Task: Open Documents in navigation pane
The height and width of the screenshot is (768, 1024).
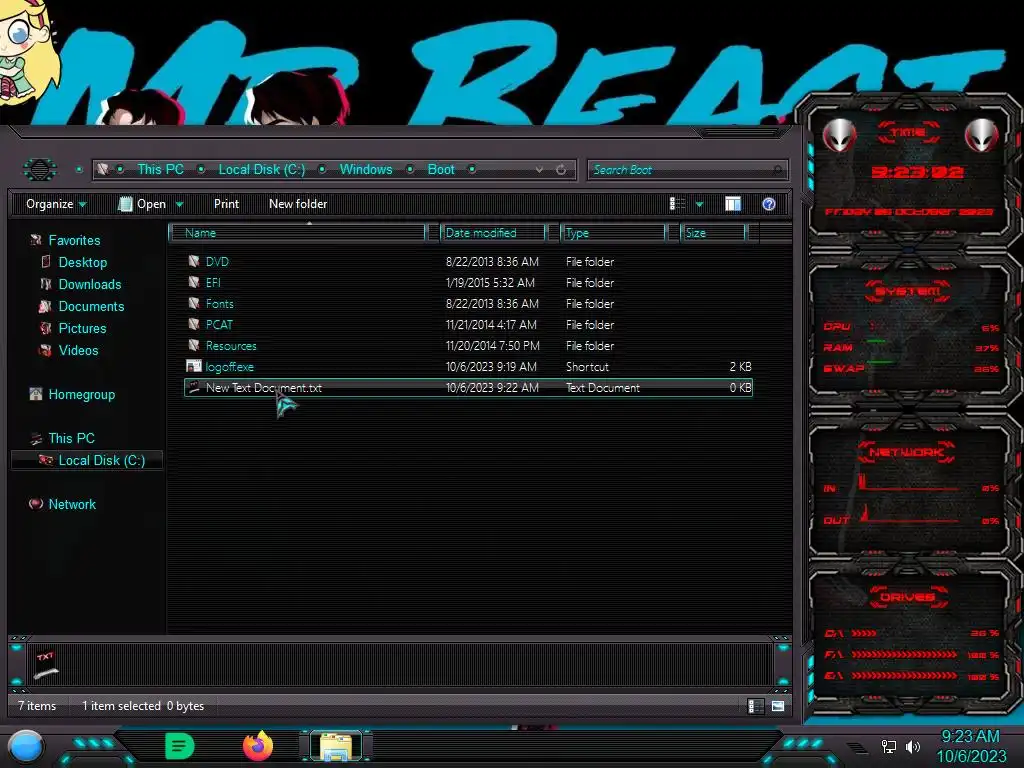Action: [91, 306]
